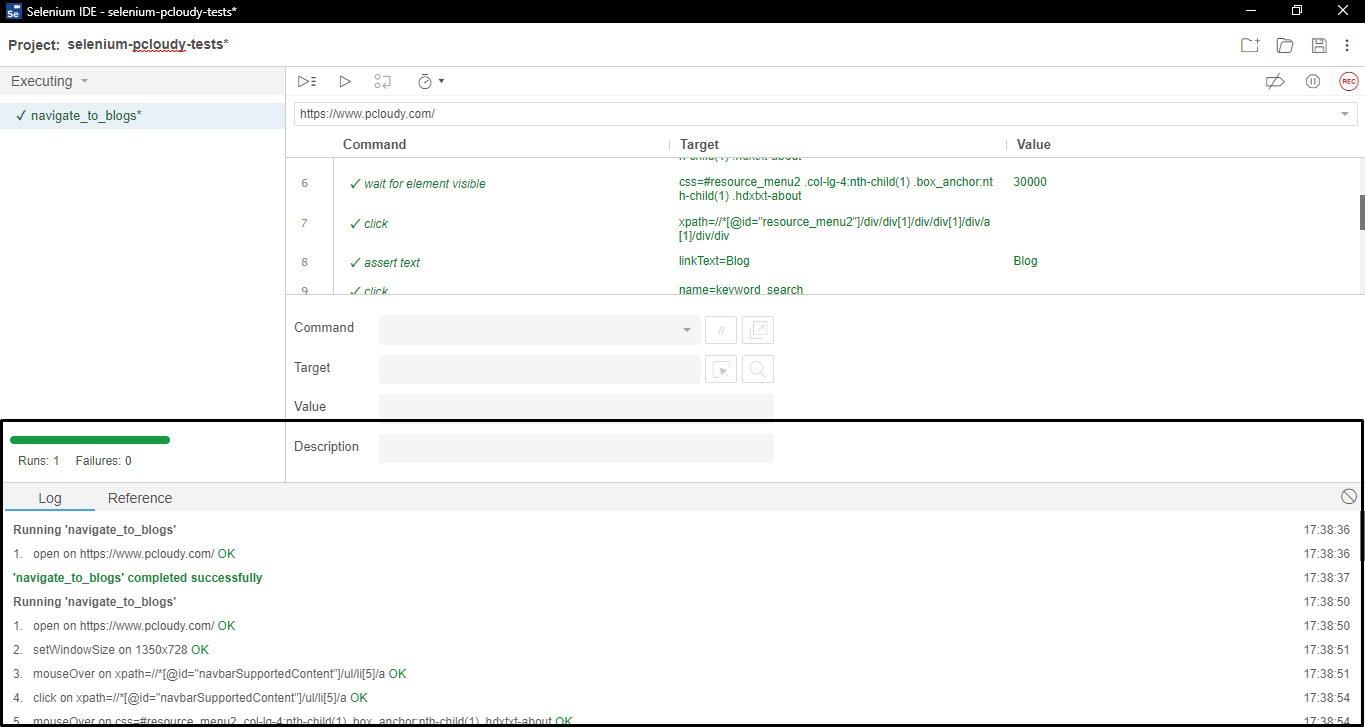
Task: Toggle pause on exceptions icon
Action: [x=1313, y=81]
